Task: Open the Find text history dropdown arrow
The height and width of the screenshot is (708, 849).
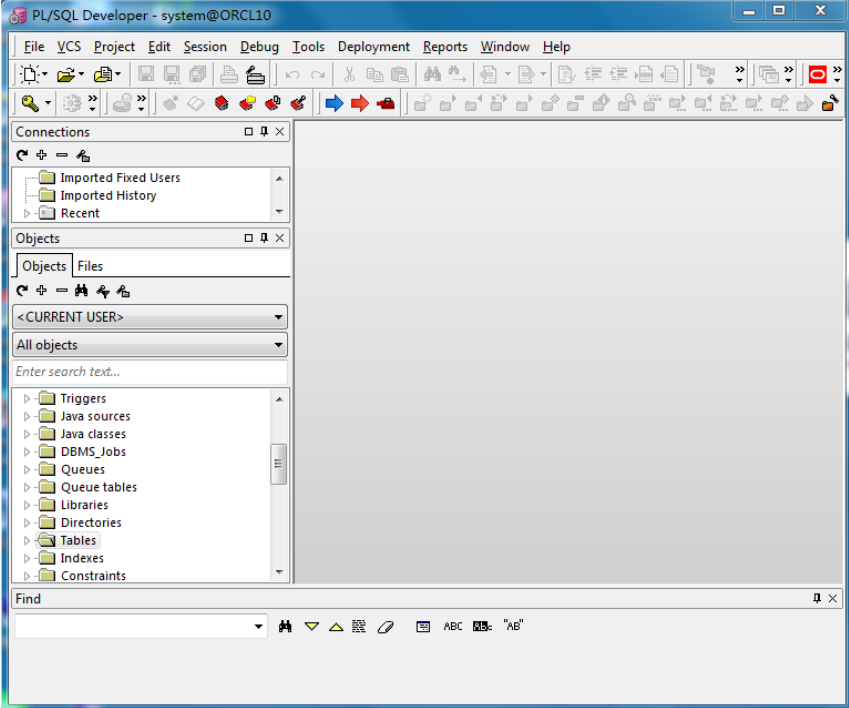Action: [259, 627]
